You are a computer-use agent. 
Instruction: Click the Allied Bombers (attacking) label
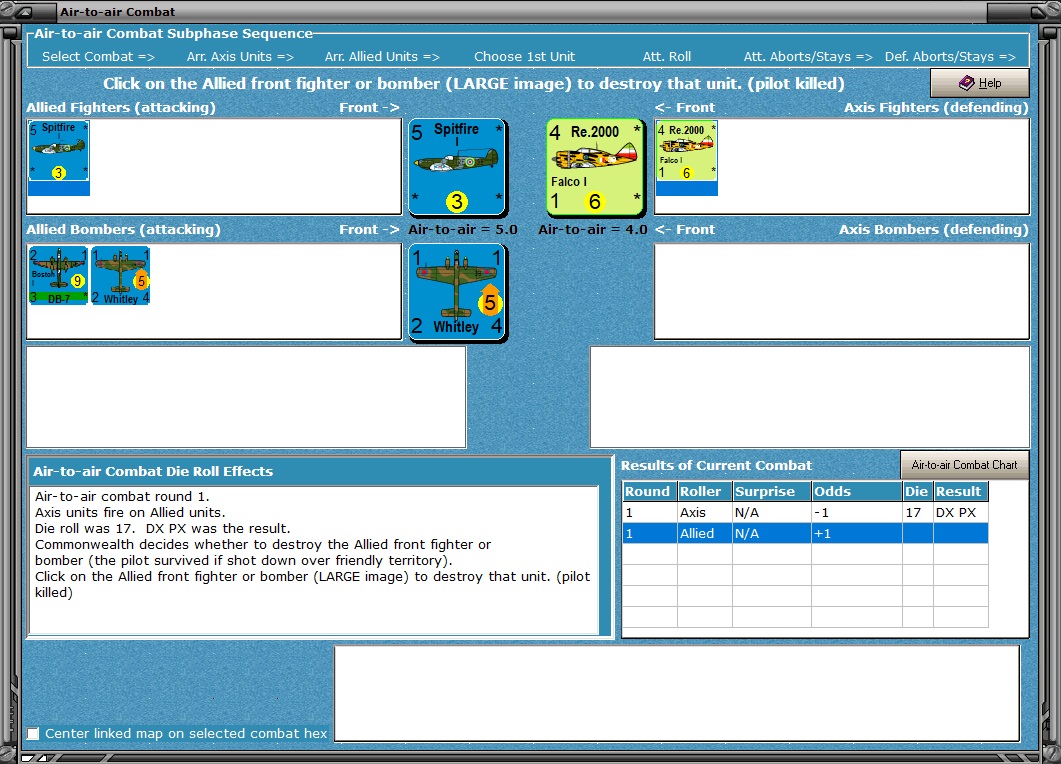point(124,229)
